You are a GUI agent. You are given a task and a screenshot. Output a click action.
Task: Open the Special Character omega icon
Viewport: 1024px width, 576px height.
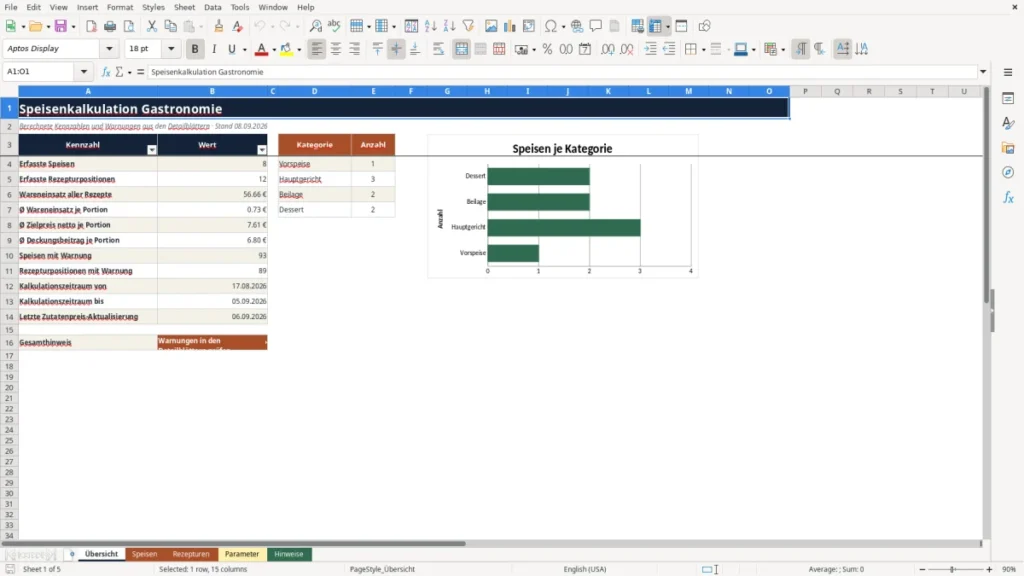tap(551, 26)
